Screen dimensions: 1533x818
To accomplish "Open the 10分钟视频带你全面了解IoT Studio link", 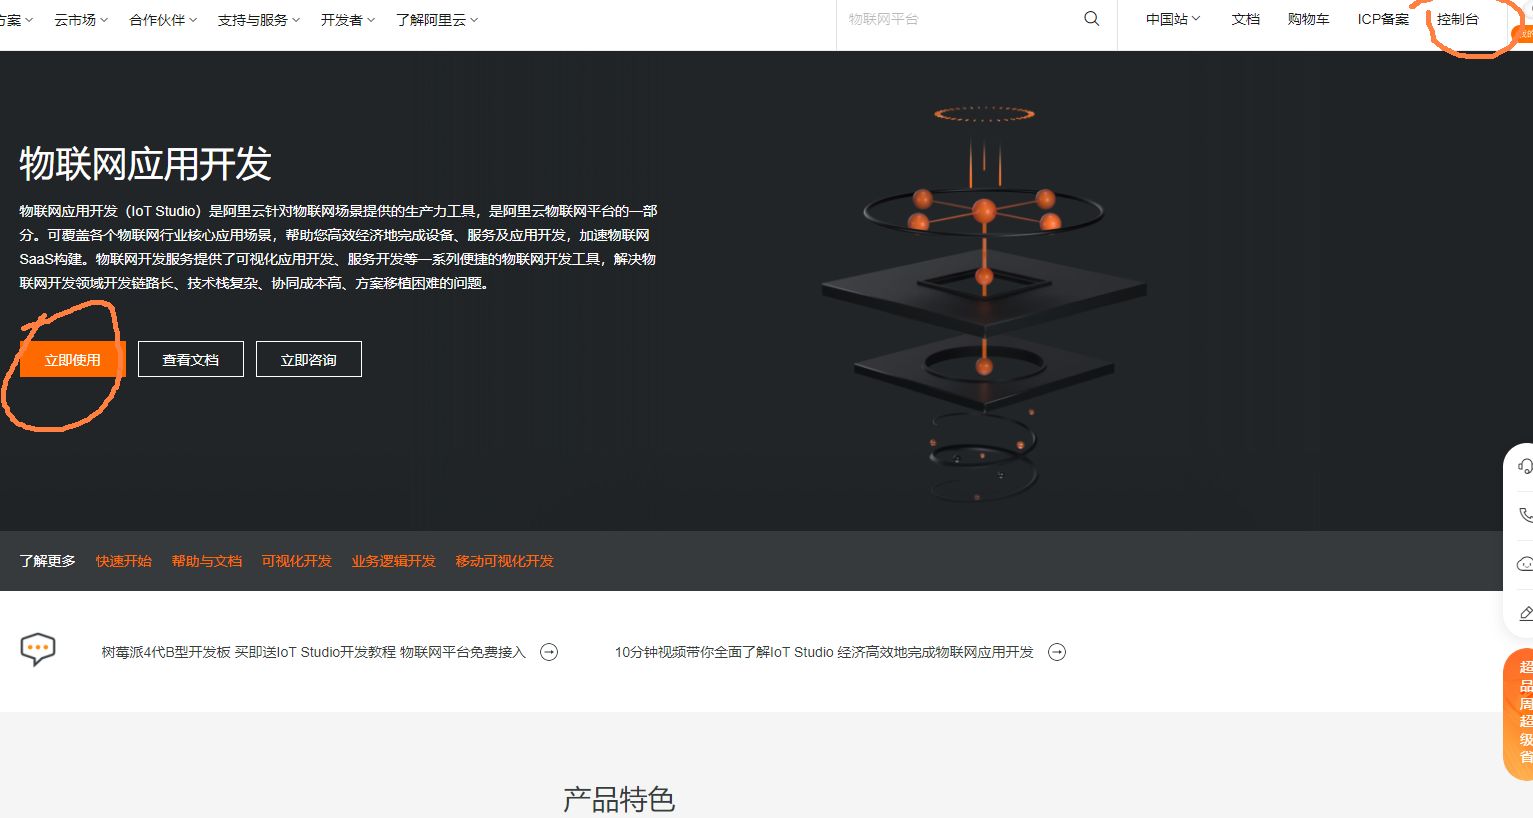I will coord(824,652).
